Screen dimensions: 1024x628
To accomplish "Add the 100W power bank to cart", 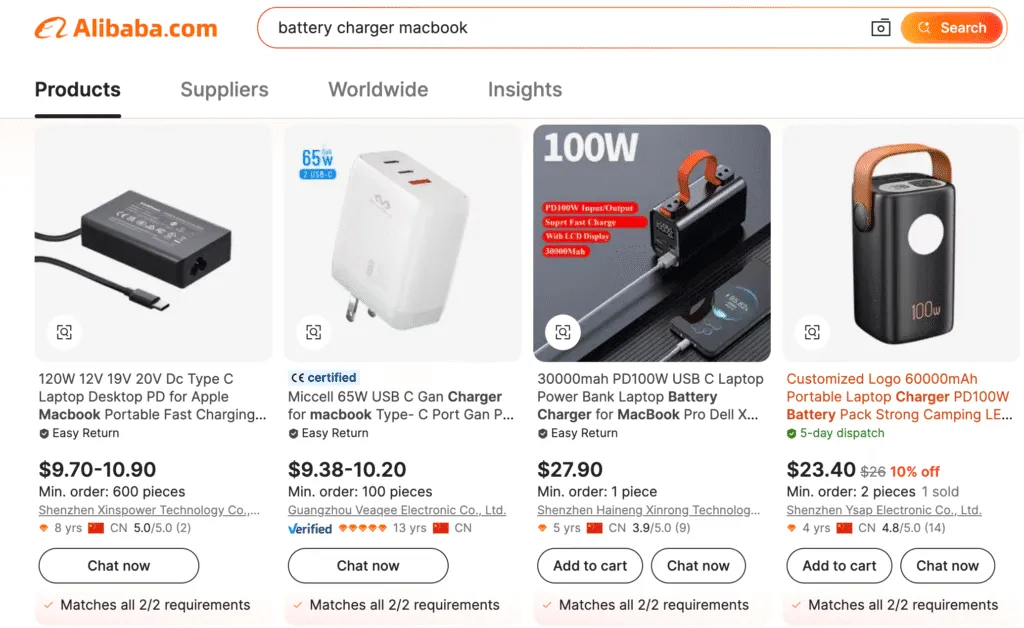I will pos(589,566).
